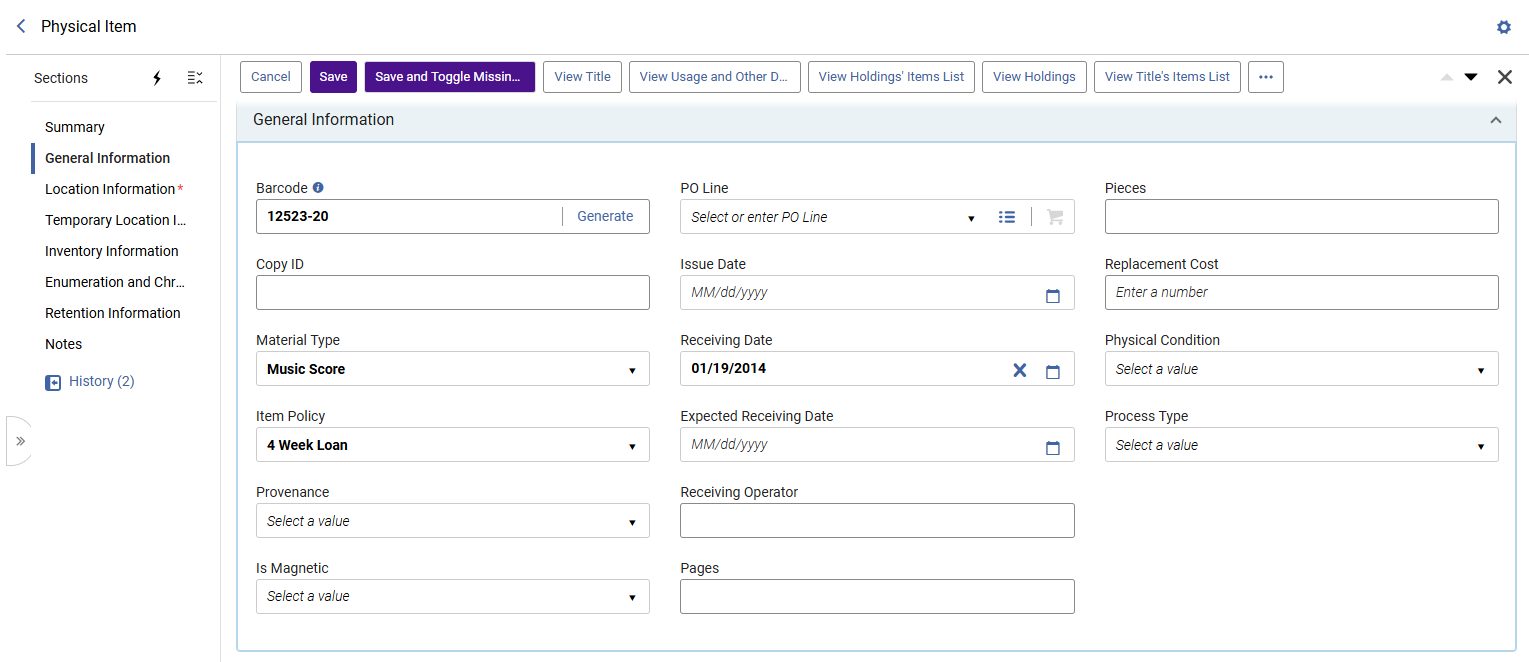Open the Material Type dropdown

coord(453,369)
